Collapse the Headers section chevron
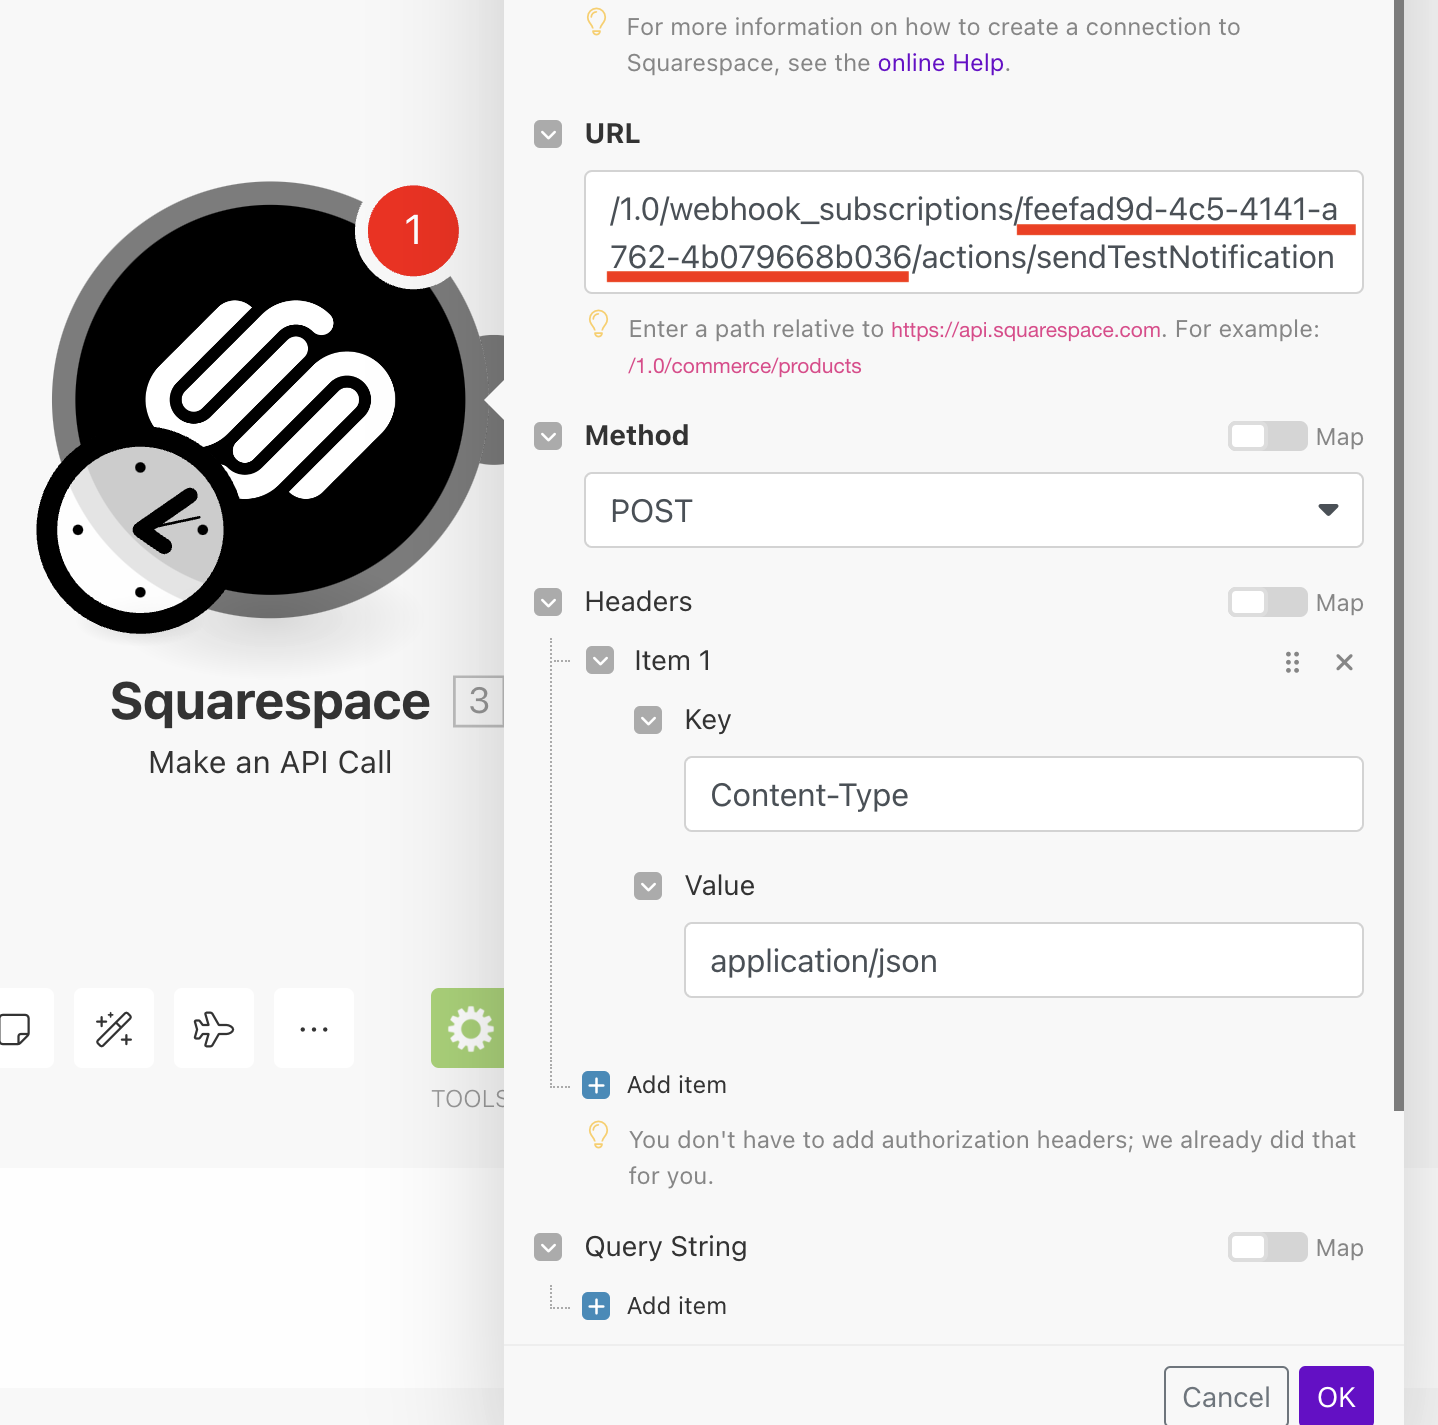This screenshot has height=1425, width=1438. (x=548, y=602)
